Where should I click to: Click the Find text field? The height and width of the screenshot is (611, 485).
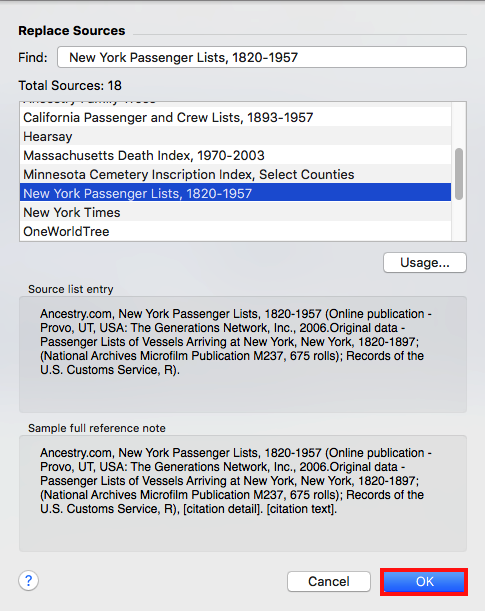click(262, 57)
